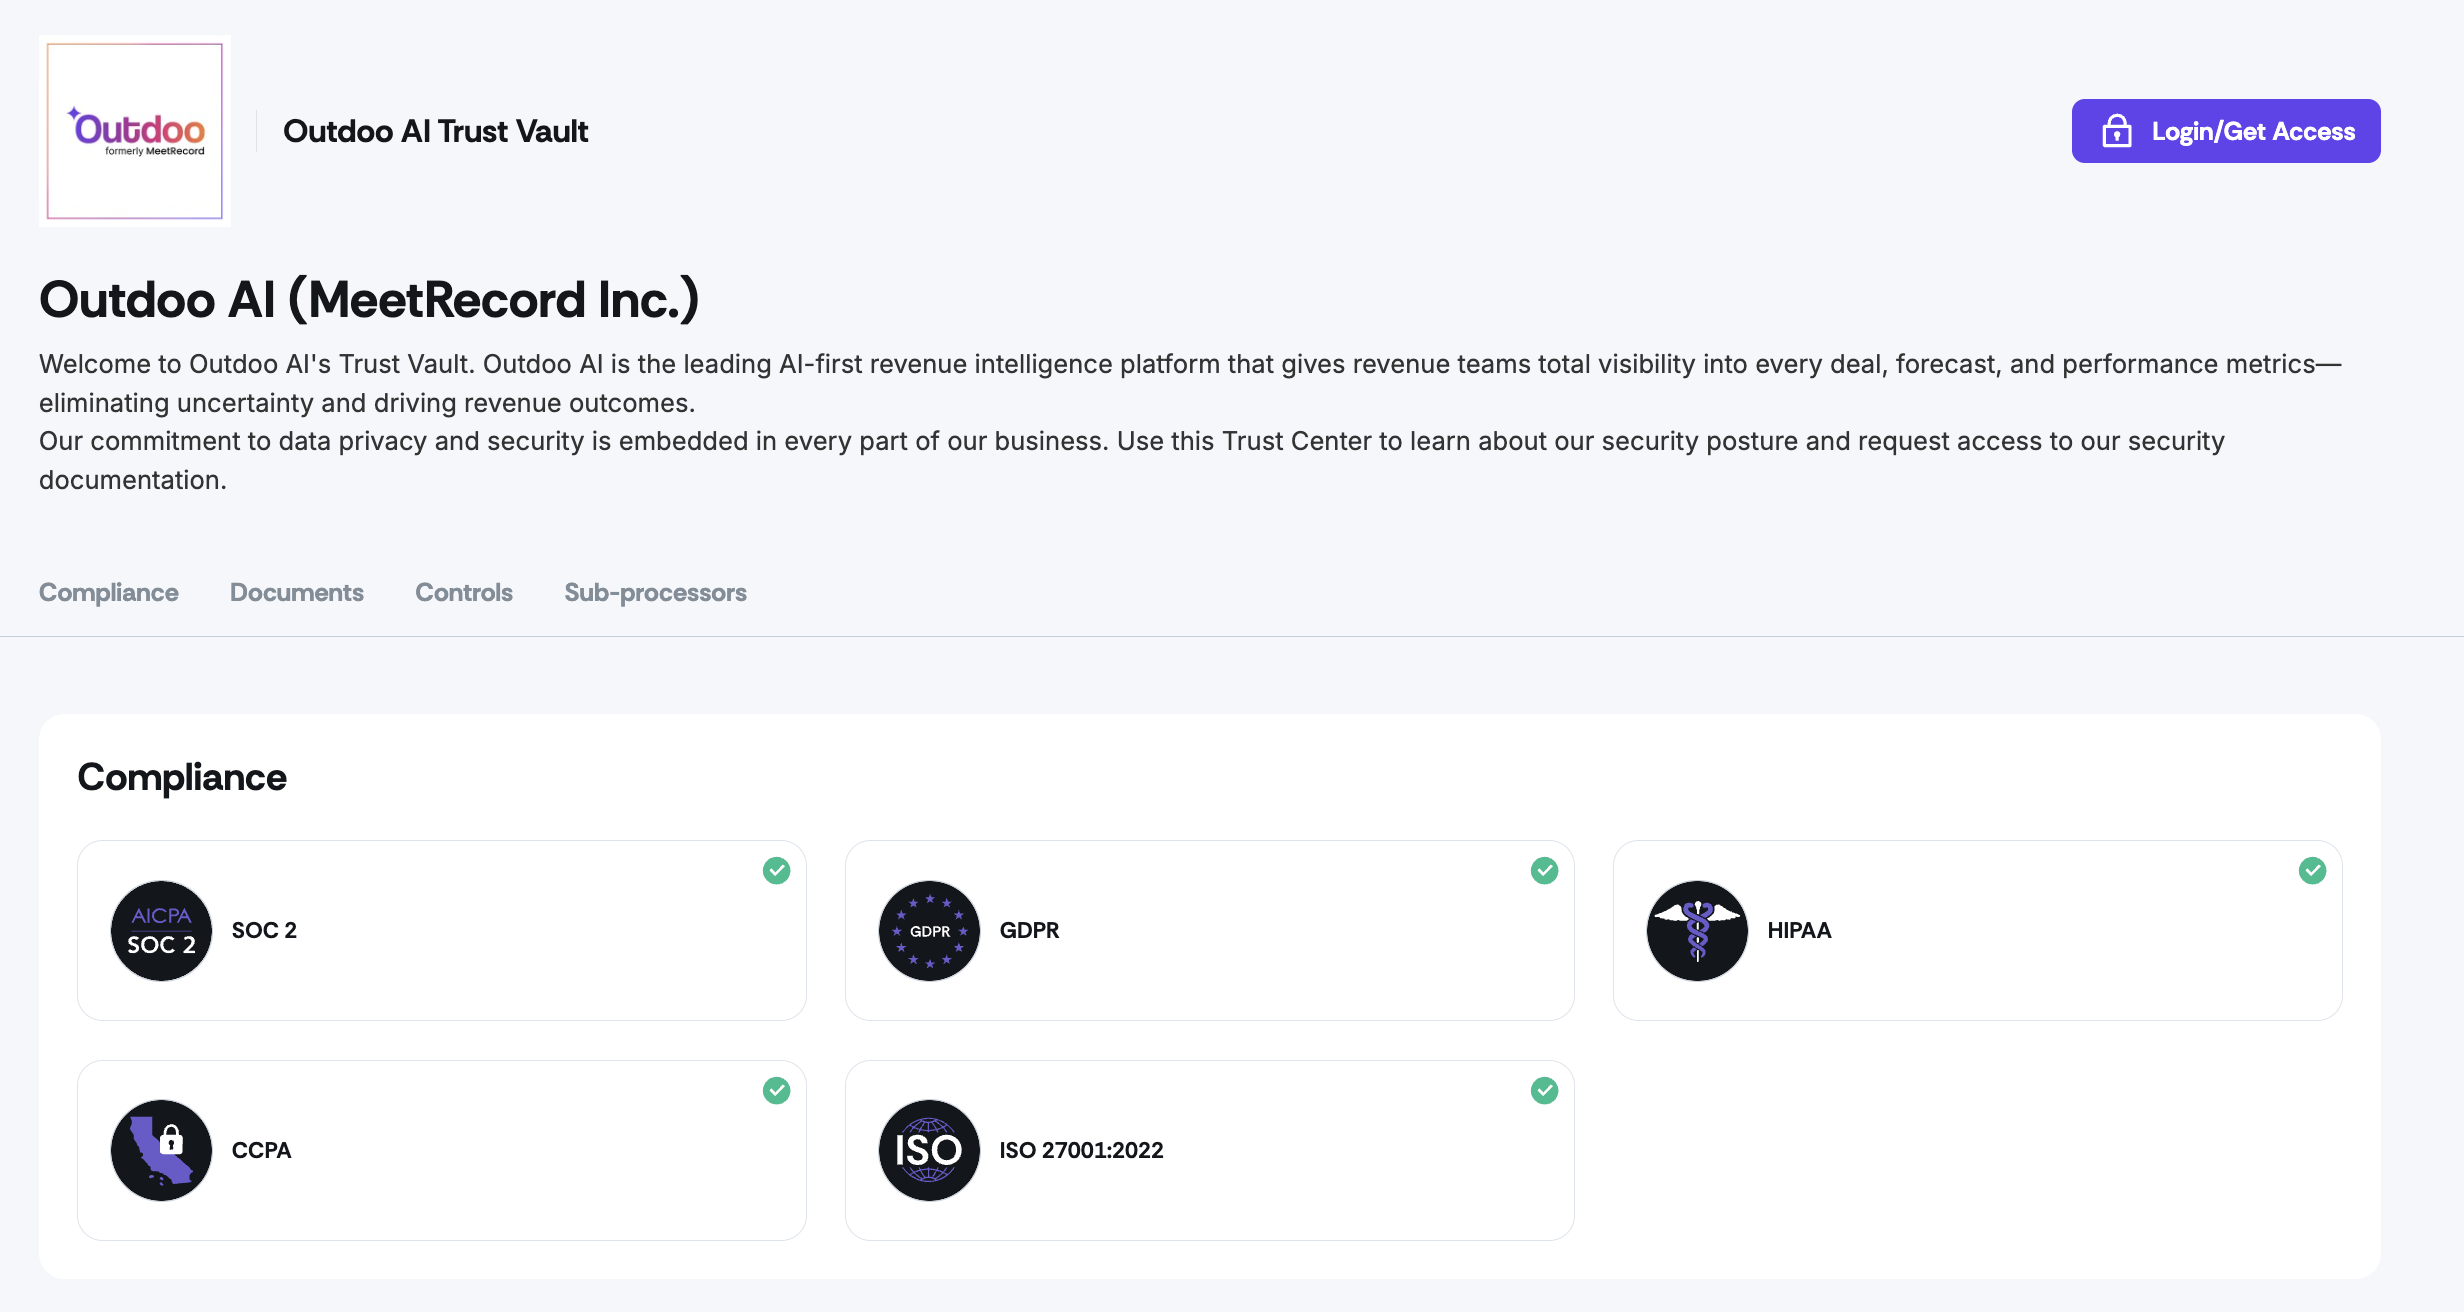Click the lock icon on the login button
This screenshot has width=2464, height=1312.
(x=2116, y=131)
